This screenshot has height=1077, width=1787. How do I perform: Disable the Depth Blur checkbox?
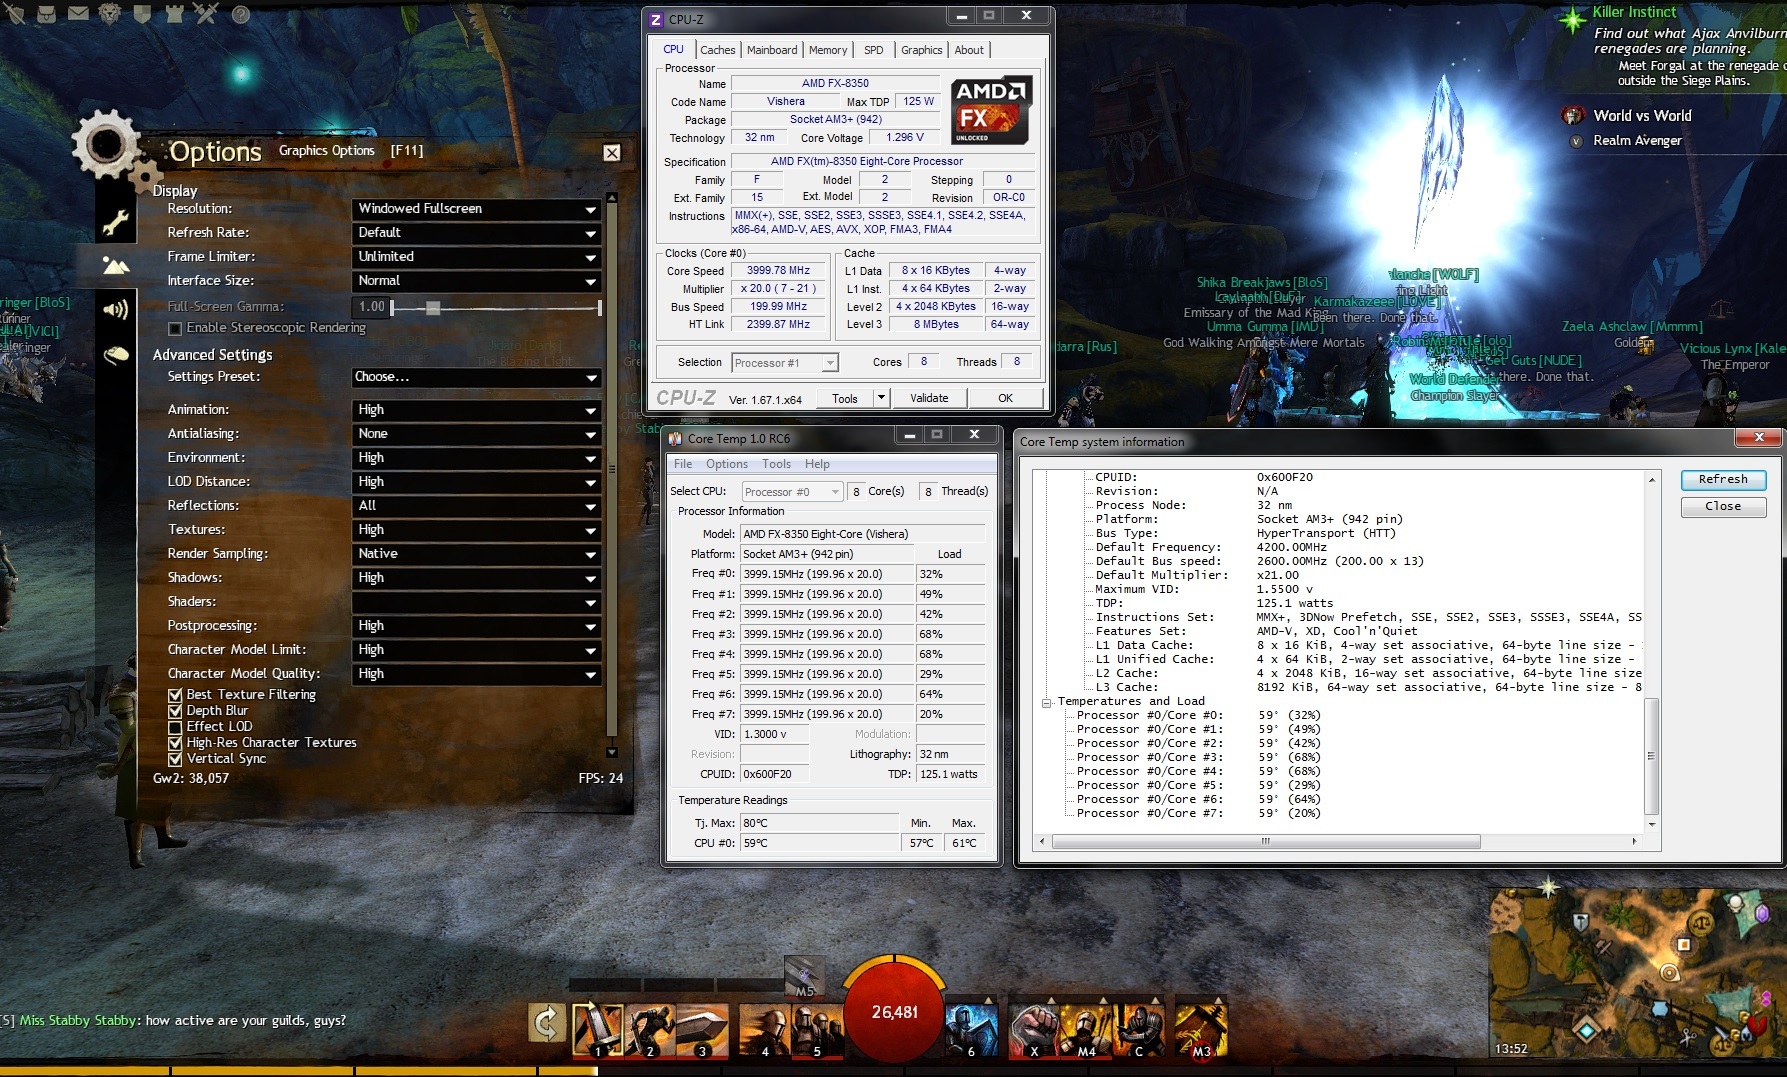point(175,711)
